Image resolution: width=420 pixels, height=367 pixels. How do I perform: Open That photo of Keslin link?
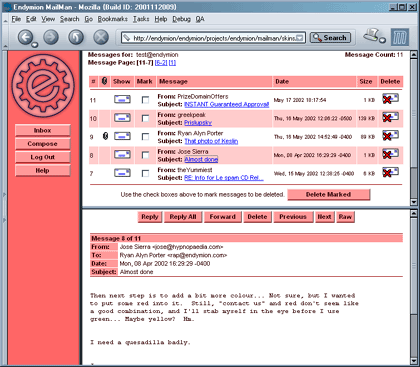pyautogui.click(x=211, y=141)
